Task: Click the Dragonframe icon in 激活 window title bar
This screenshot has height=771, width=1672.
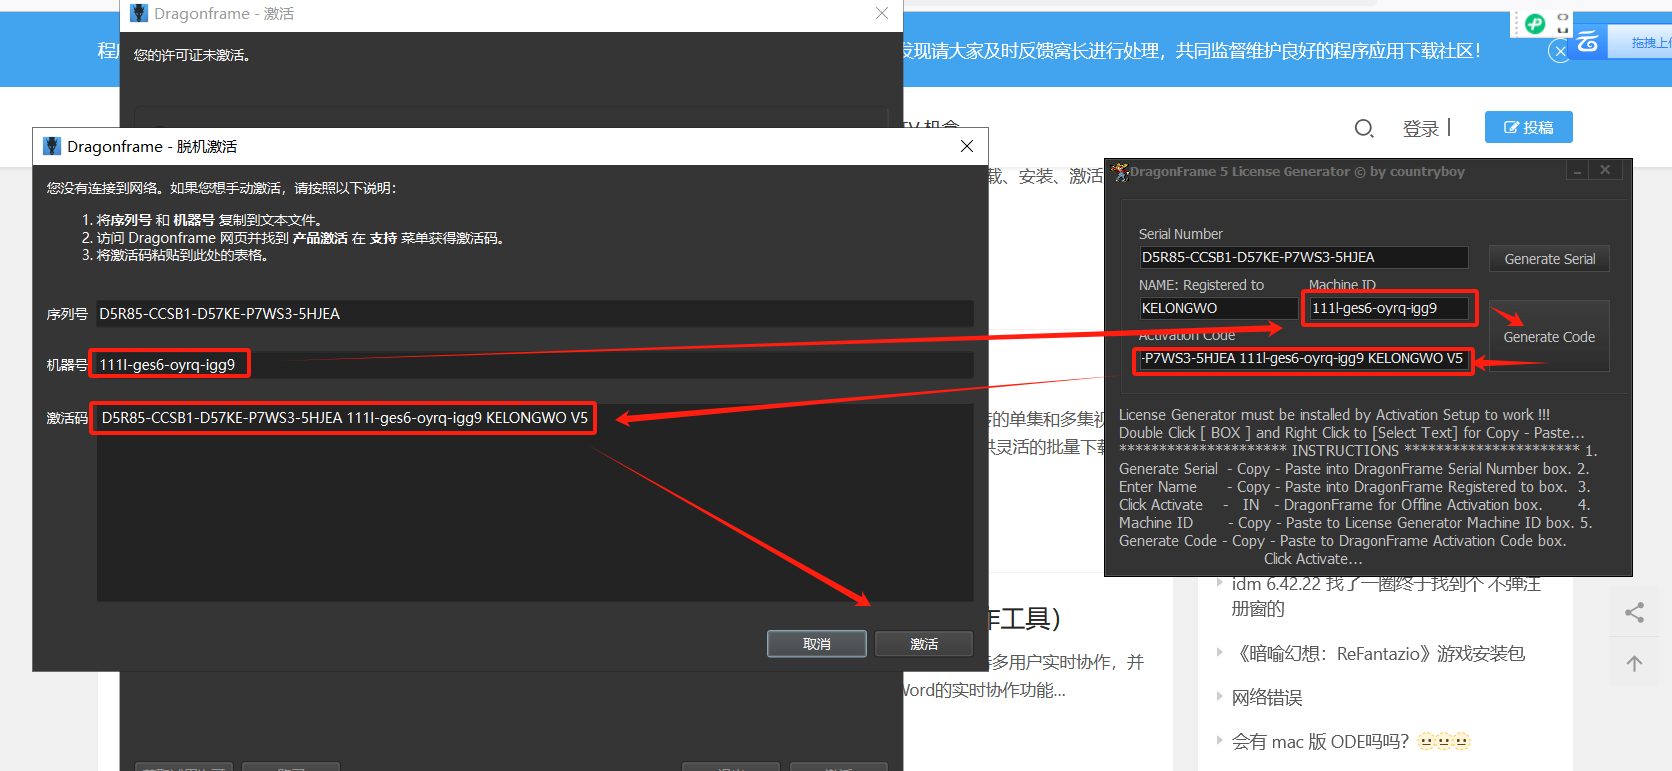Action: [139, 13]
